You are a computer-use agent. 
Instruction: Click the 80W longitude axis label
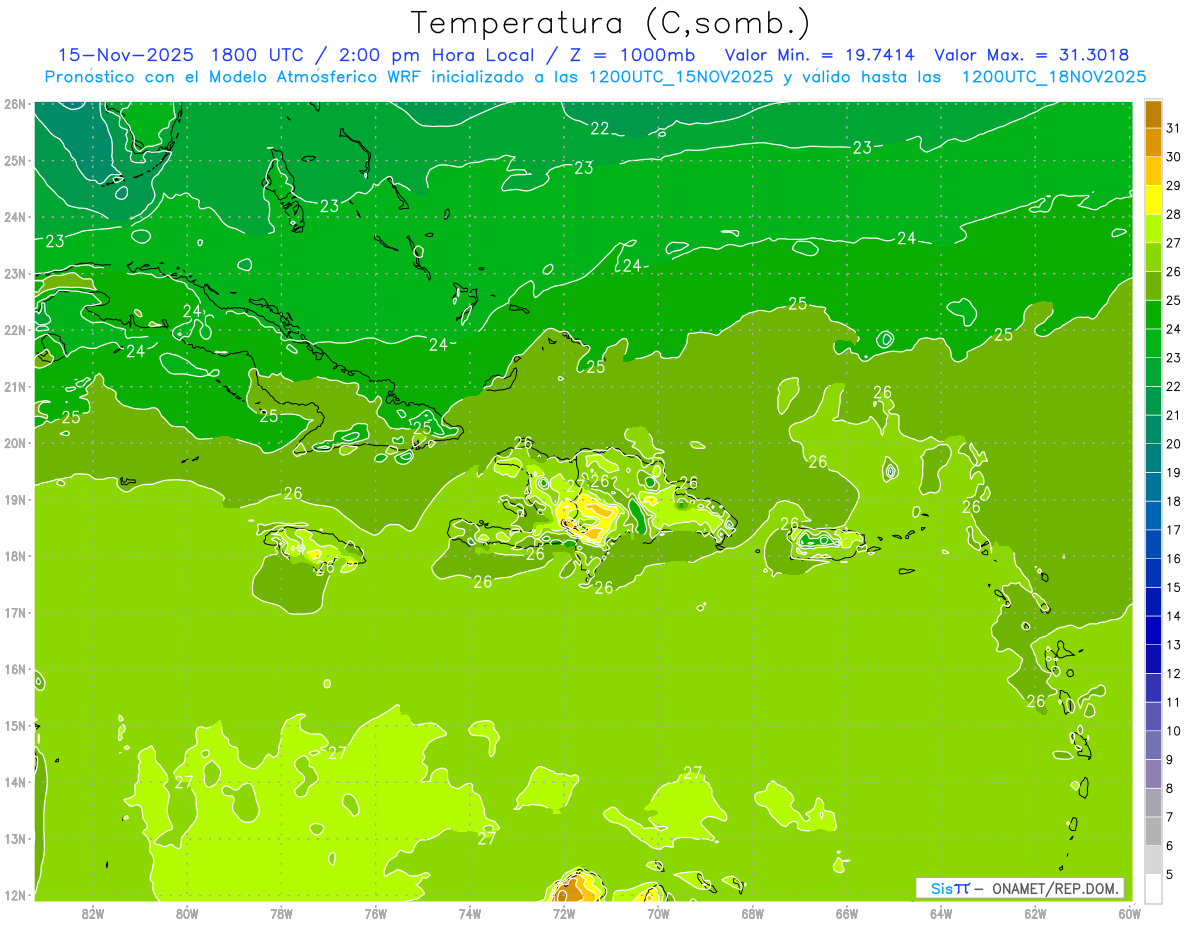186,912
